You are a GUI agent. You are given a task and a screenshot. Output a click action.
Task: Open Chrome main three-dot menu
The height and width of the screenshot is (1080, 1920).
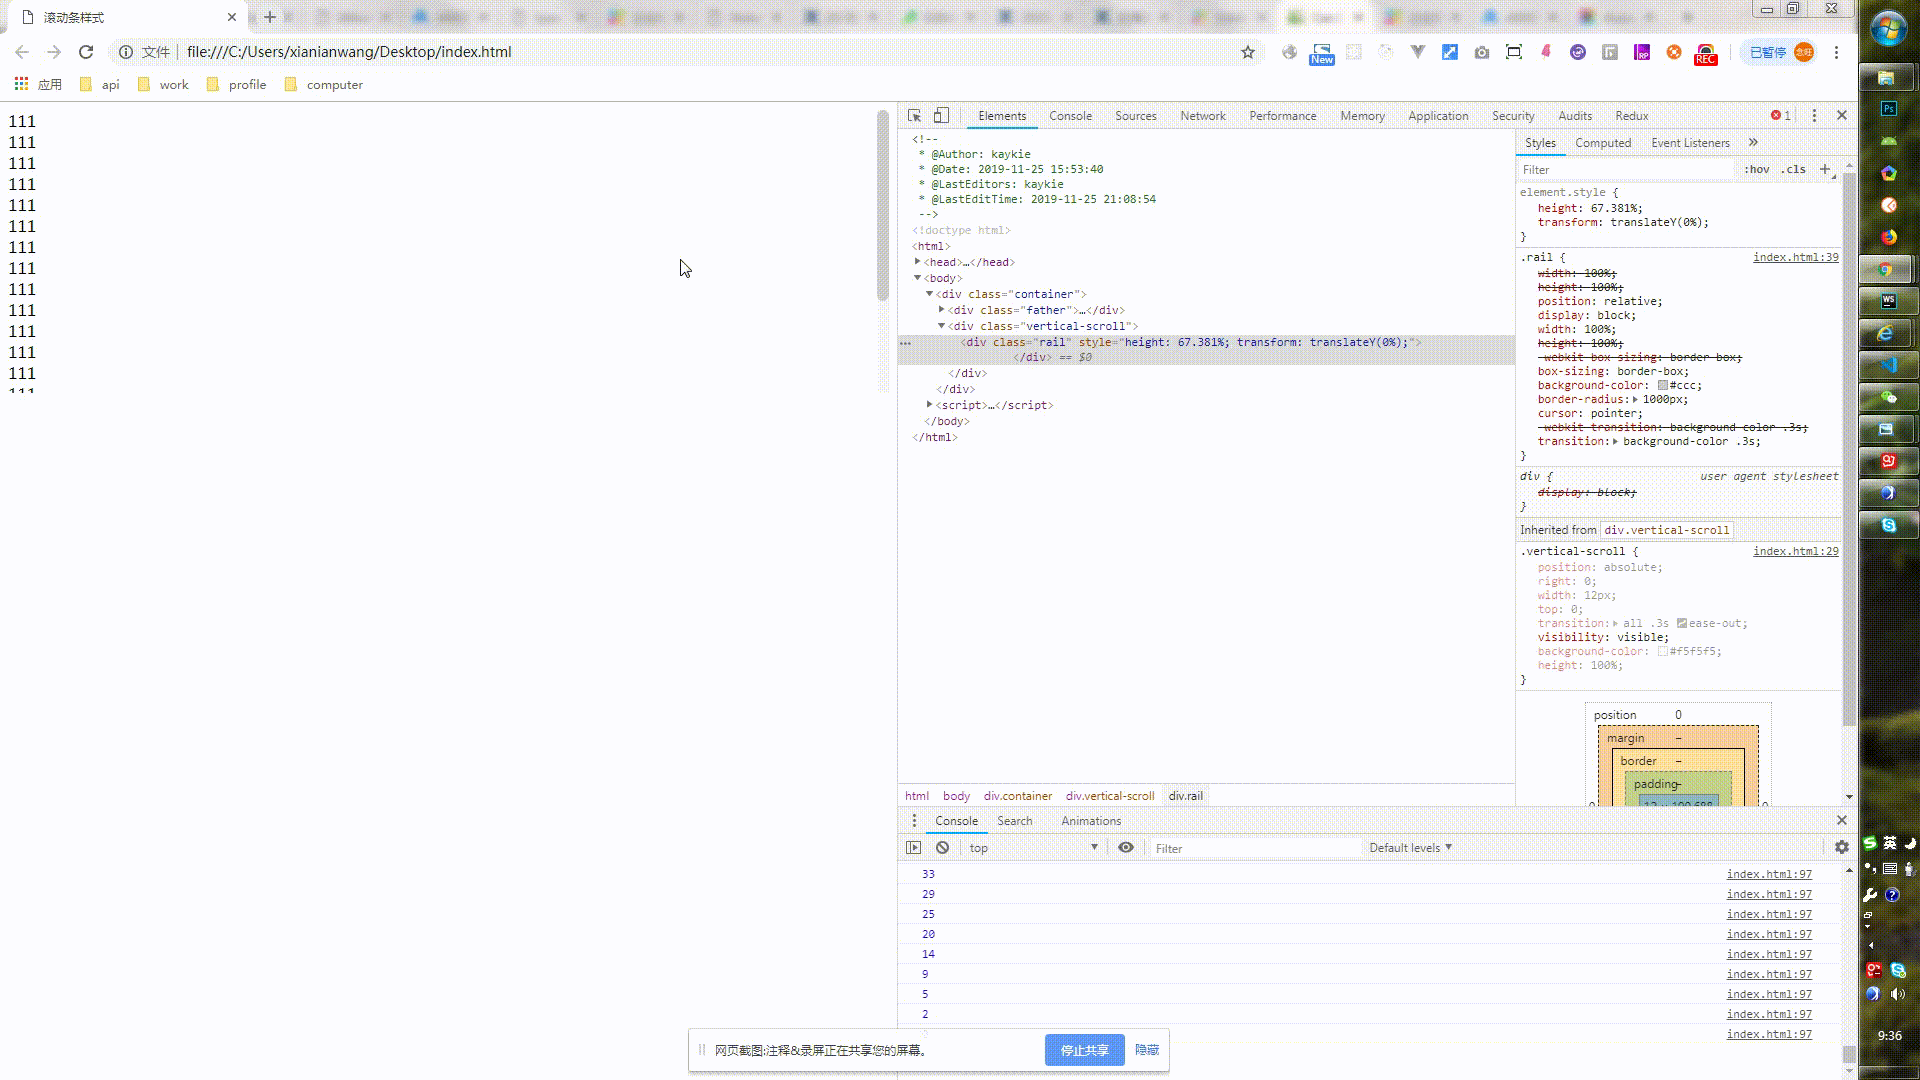[1836, 52]
